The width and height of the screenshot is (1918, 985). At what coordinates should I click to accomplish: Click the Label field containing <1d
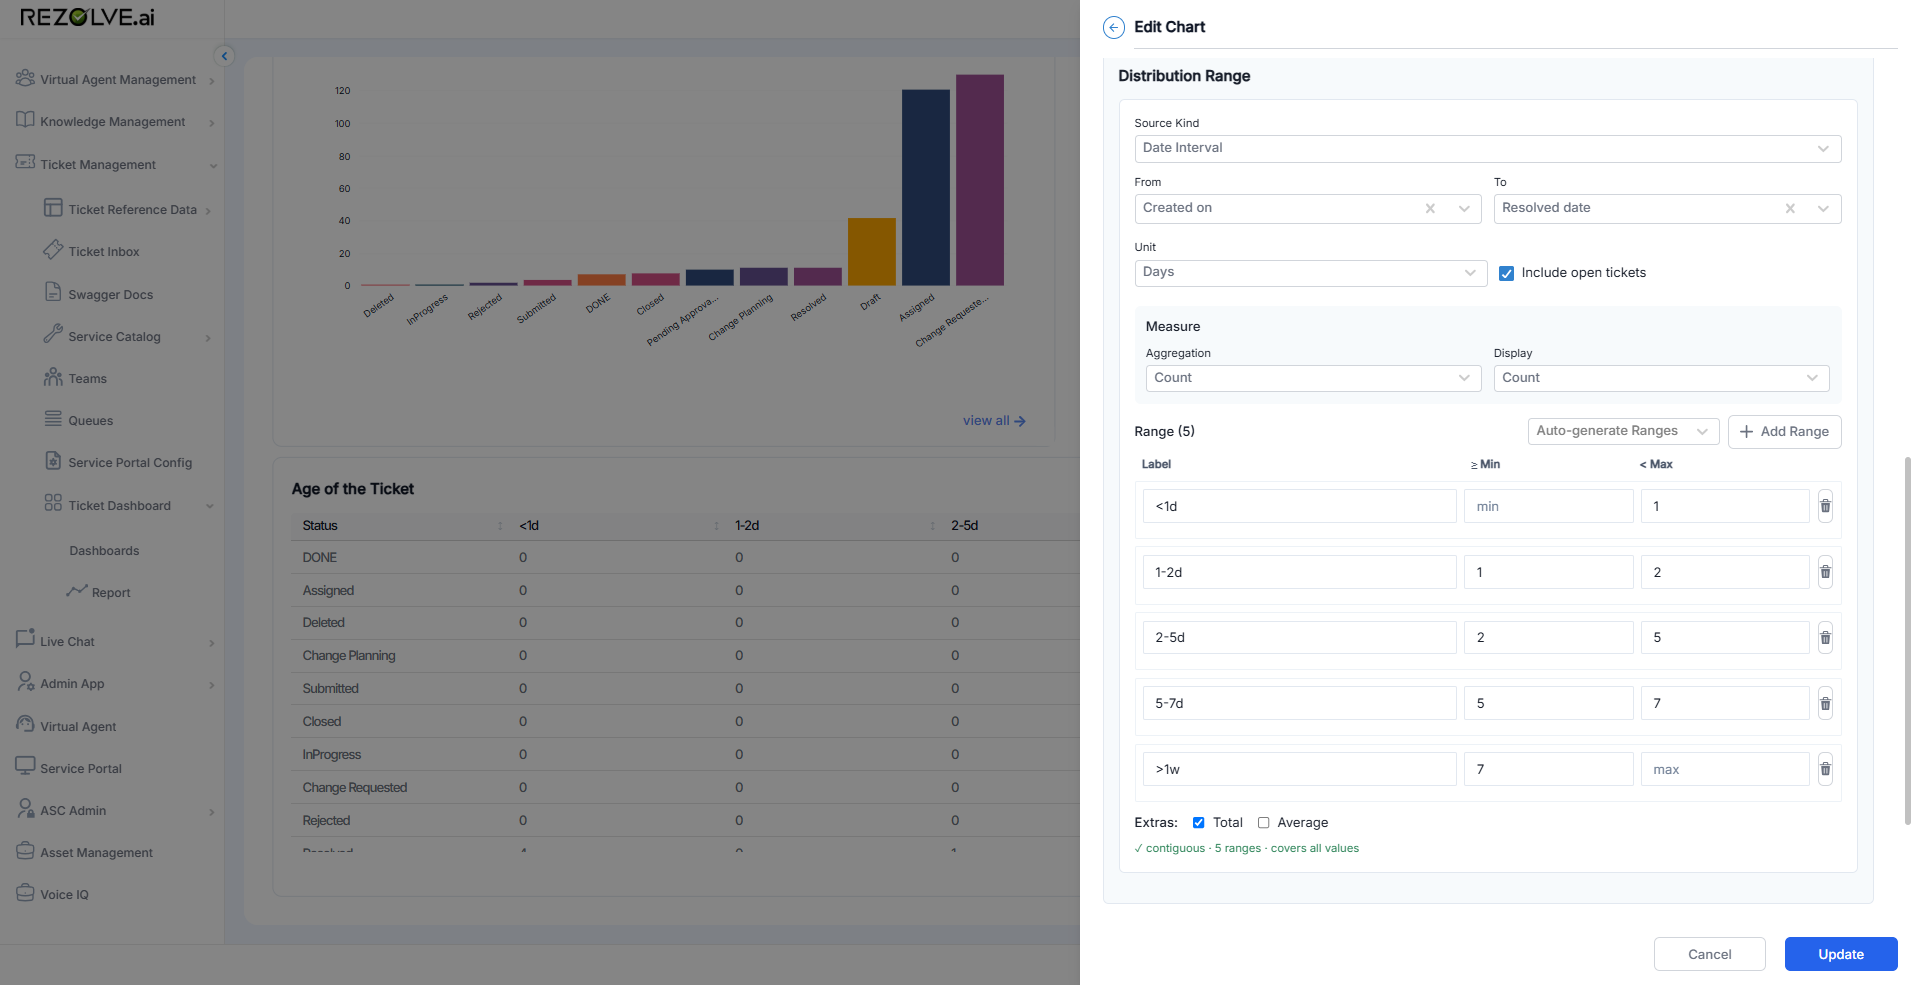tap(1299, 506)
